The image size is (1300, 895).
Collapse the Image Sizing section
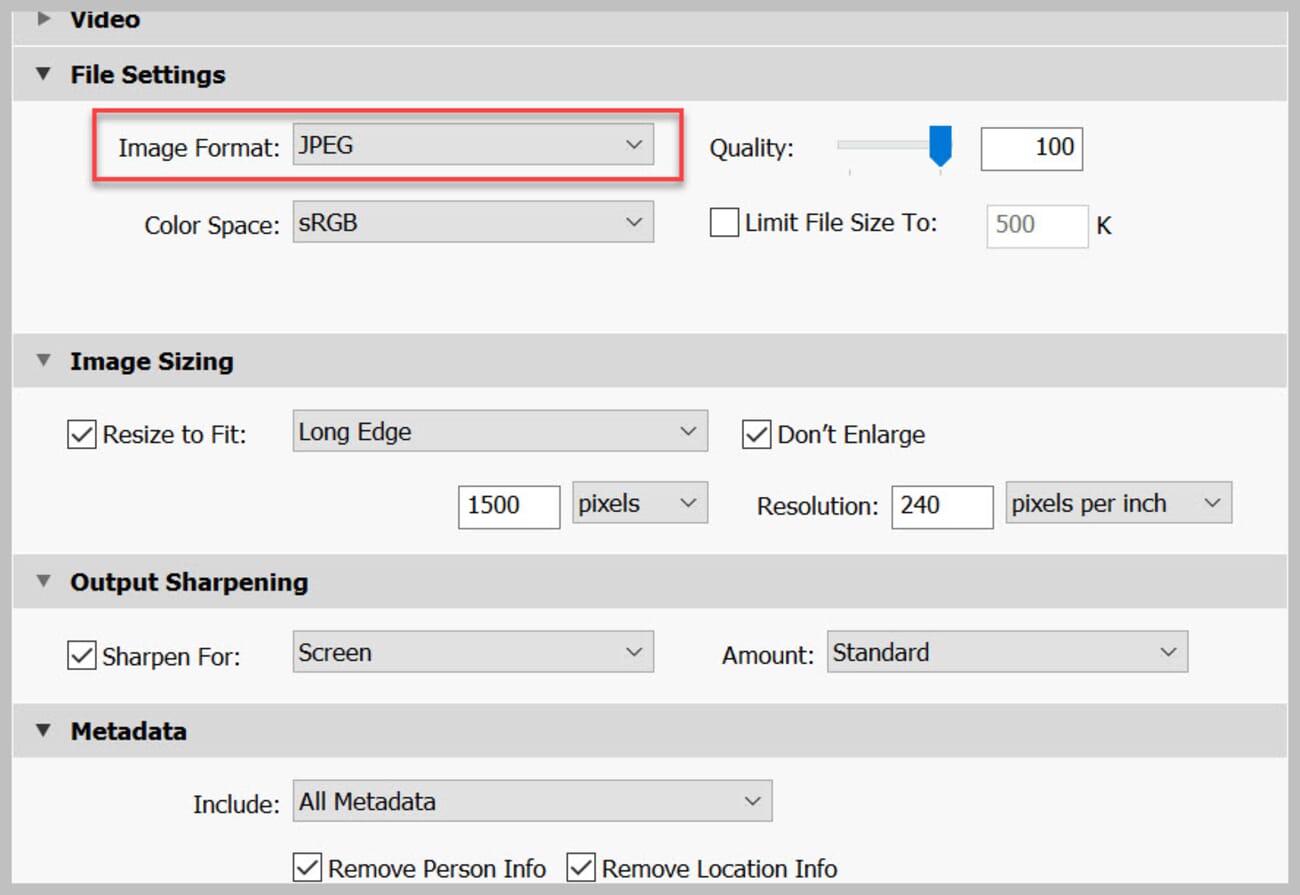tap(43, 361)
